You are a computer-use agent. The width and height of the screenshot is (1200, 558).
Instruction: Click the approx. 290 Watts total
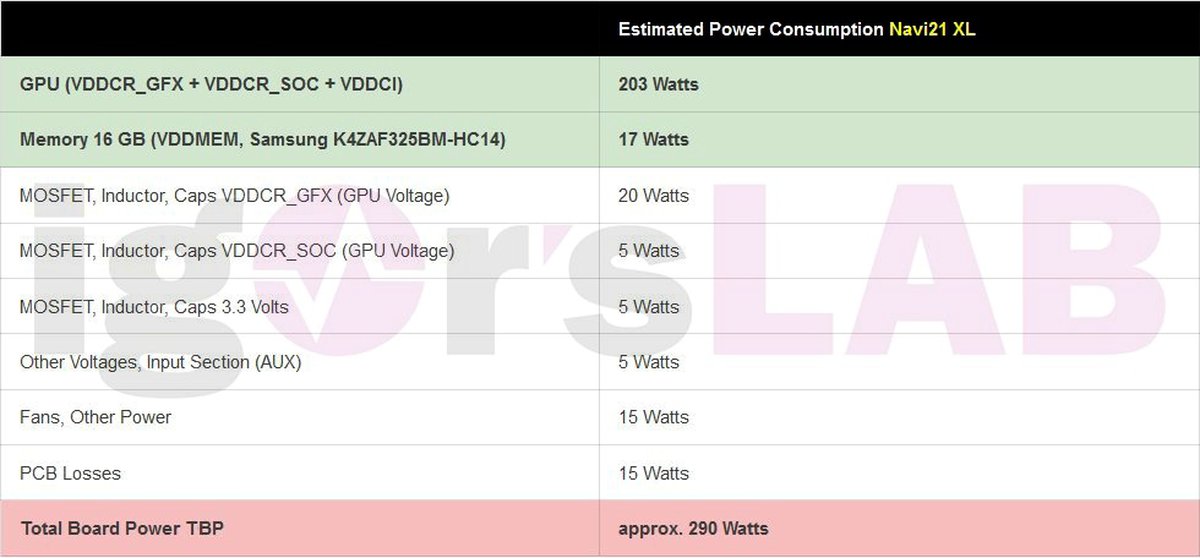tap(693, 528)
